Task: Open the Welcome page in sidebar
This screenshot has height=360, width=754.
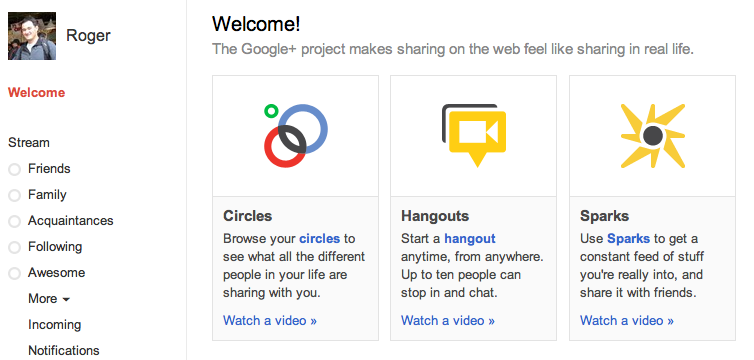Action: 37,92
